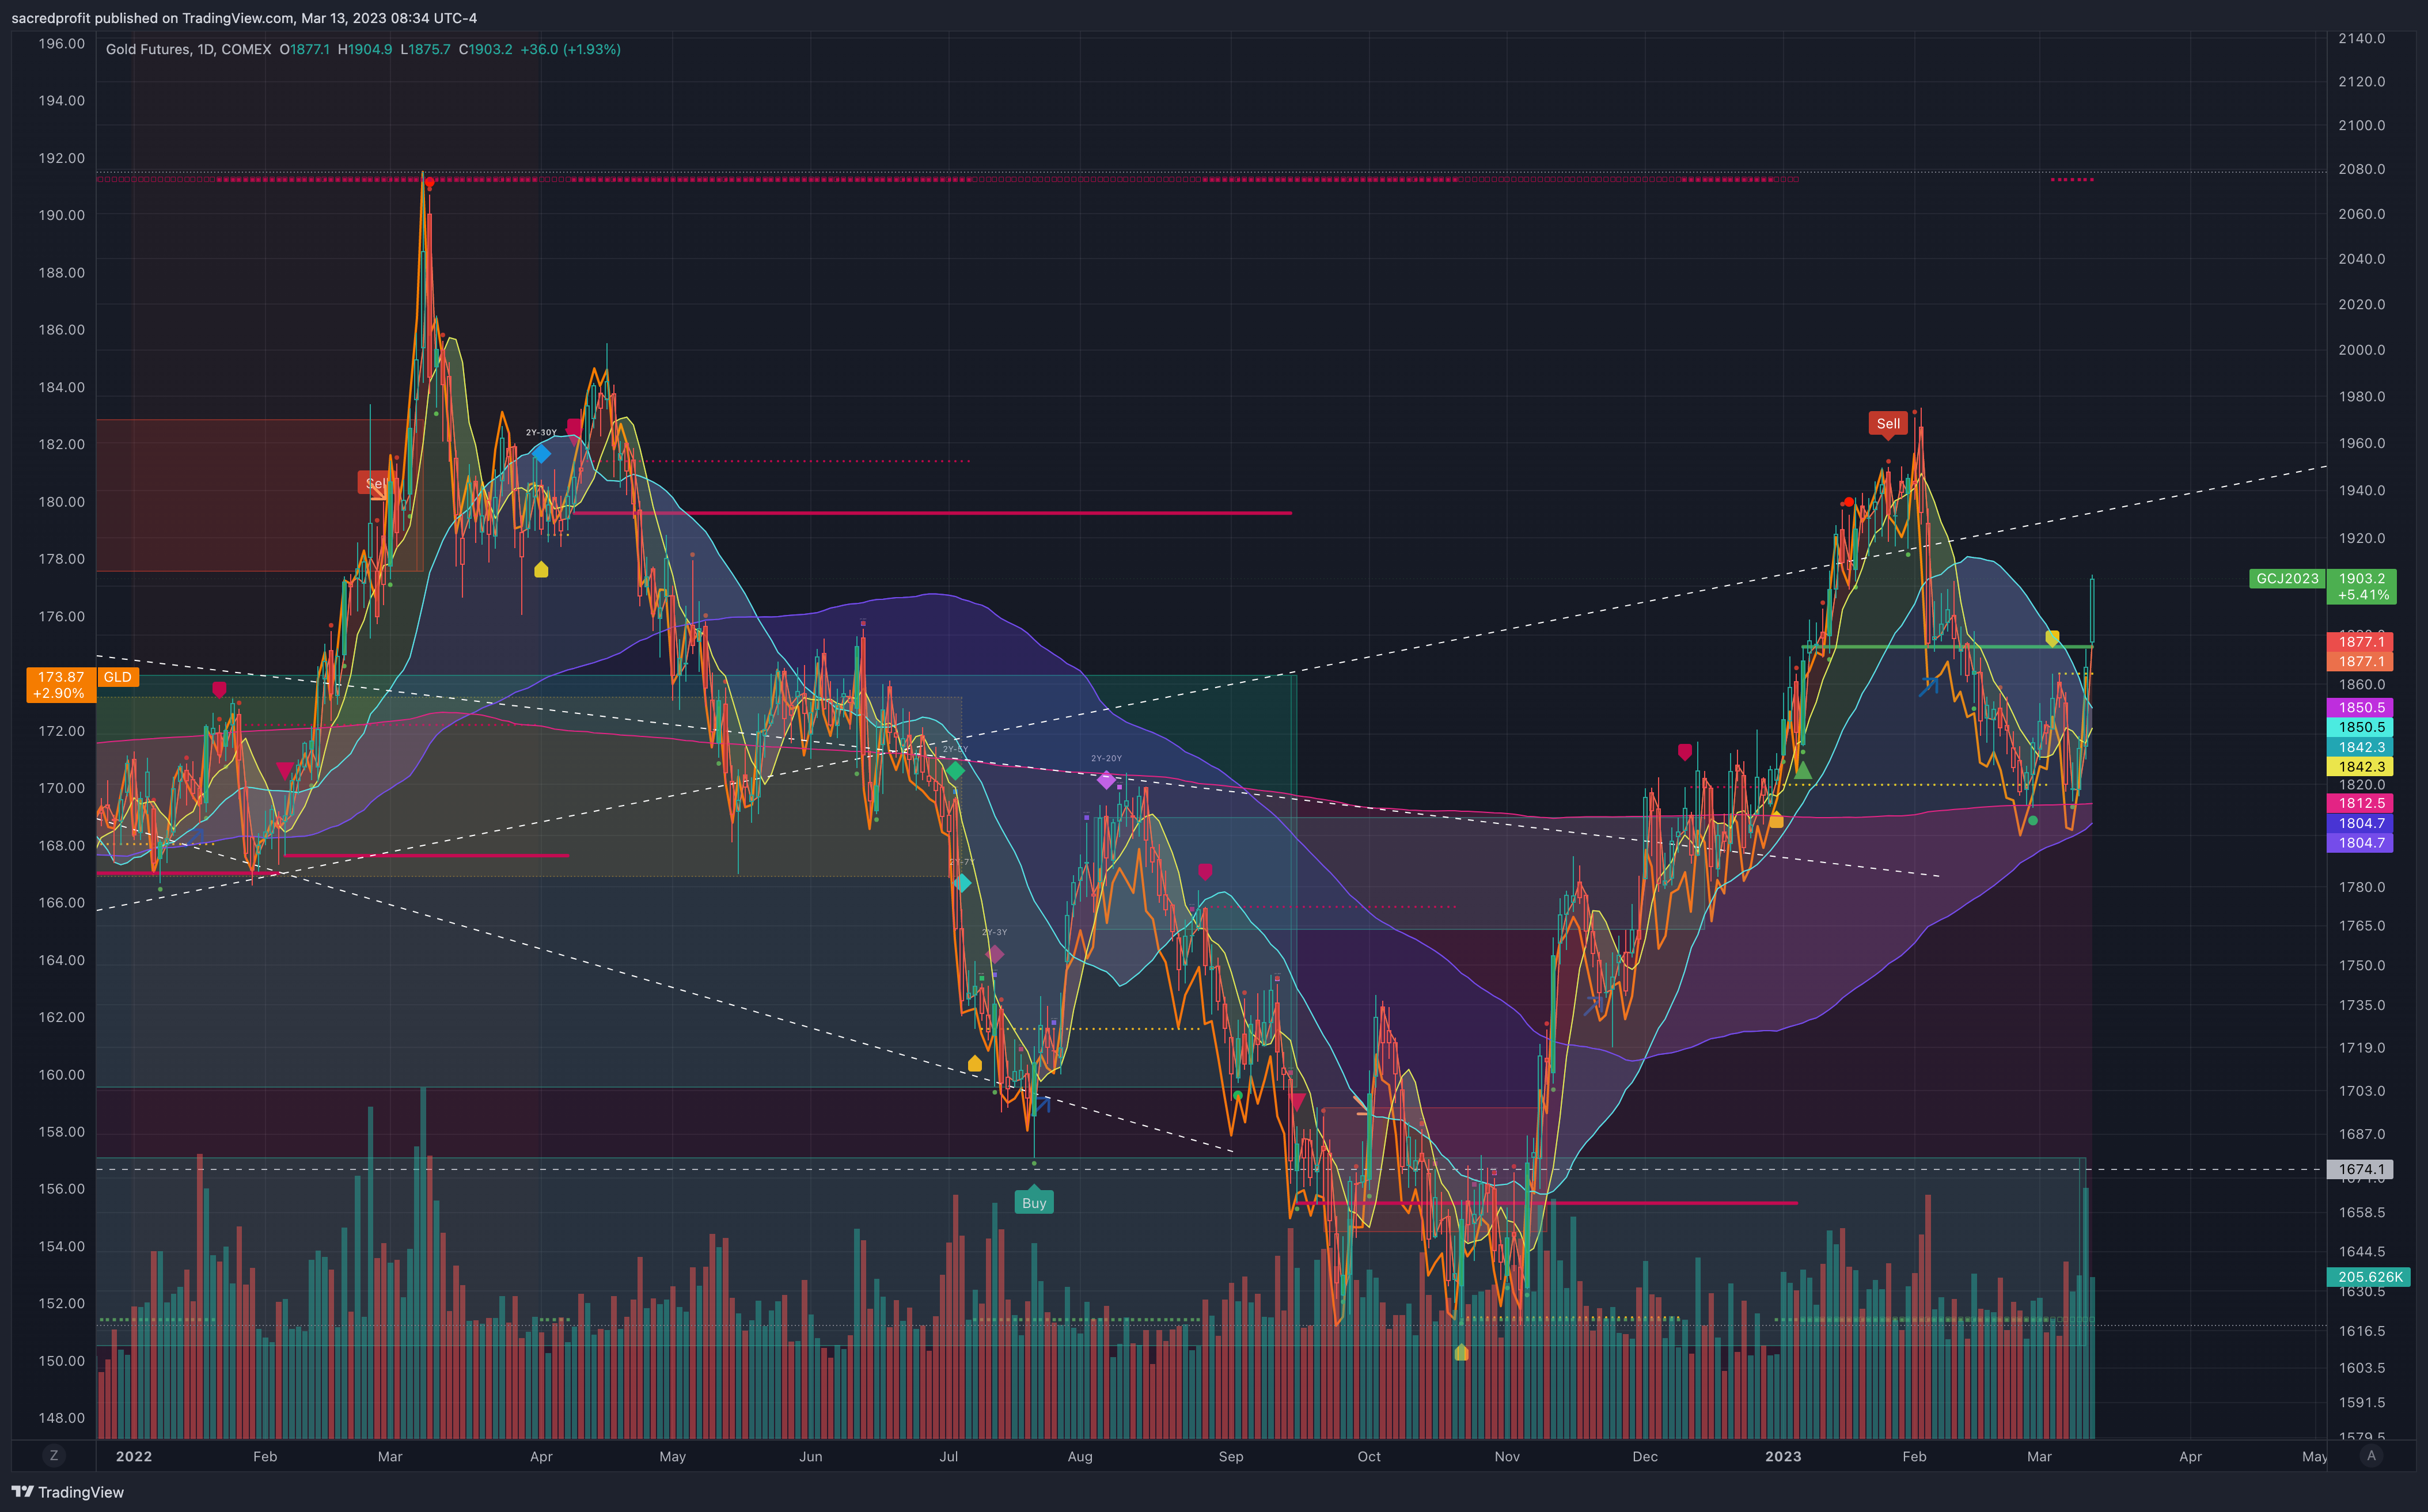Click the yellow house marker below April 2022 candles

[x=541, y=570]
